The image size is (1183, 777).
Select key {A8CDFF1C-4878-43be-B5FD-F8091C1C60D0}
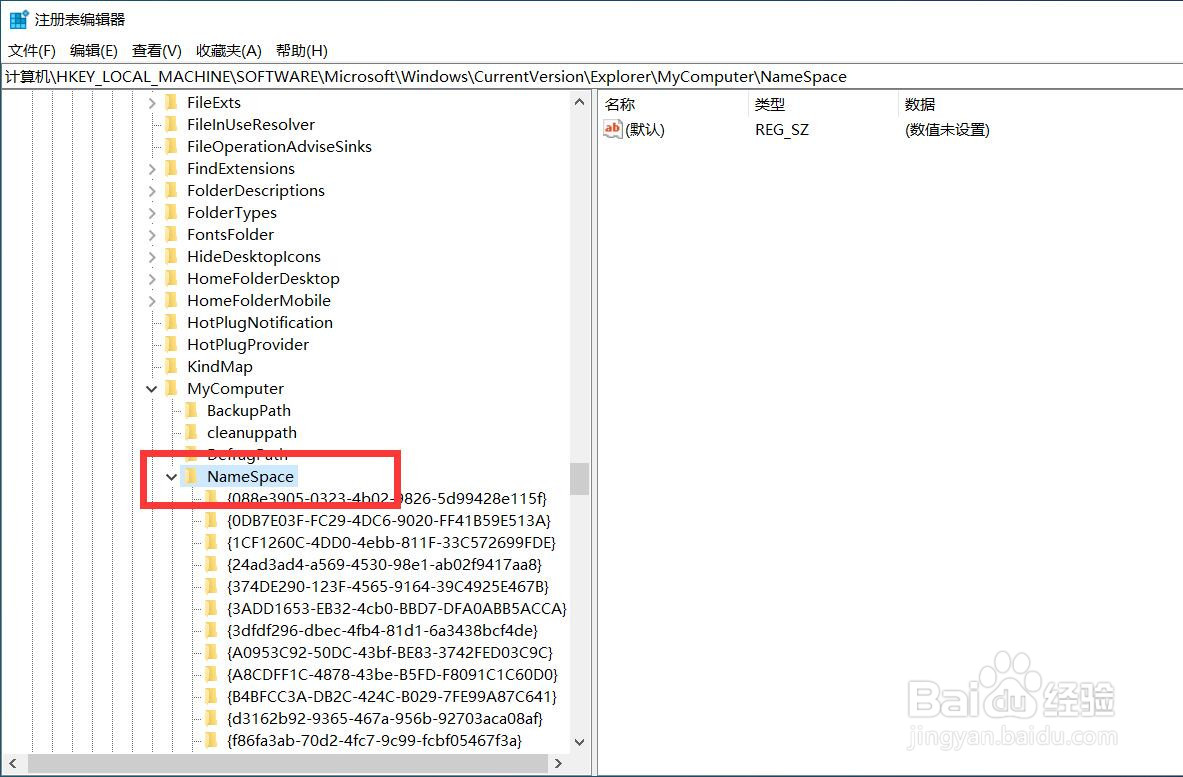point(392,674)
